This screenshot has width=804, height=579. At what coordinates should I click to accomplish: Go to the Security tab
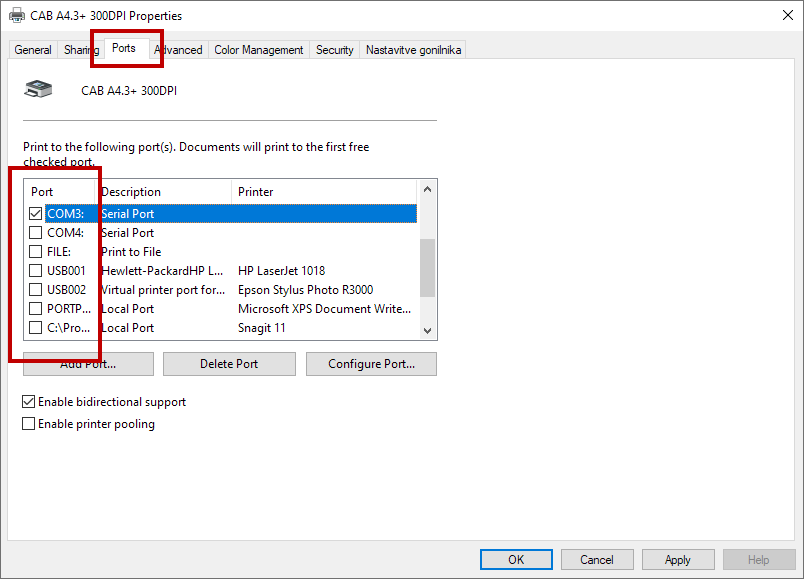(334, 50)
